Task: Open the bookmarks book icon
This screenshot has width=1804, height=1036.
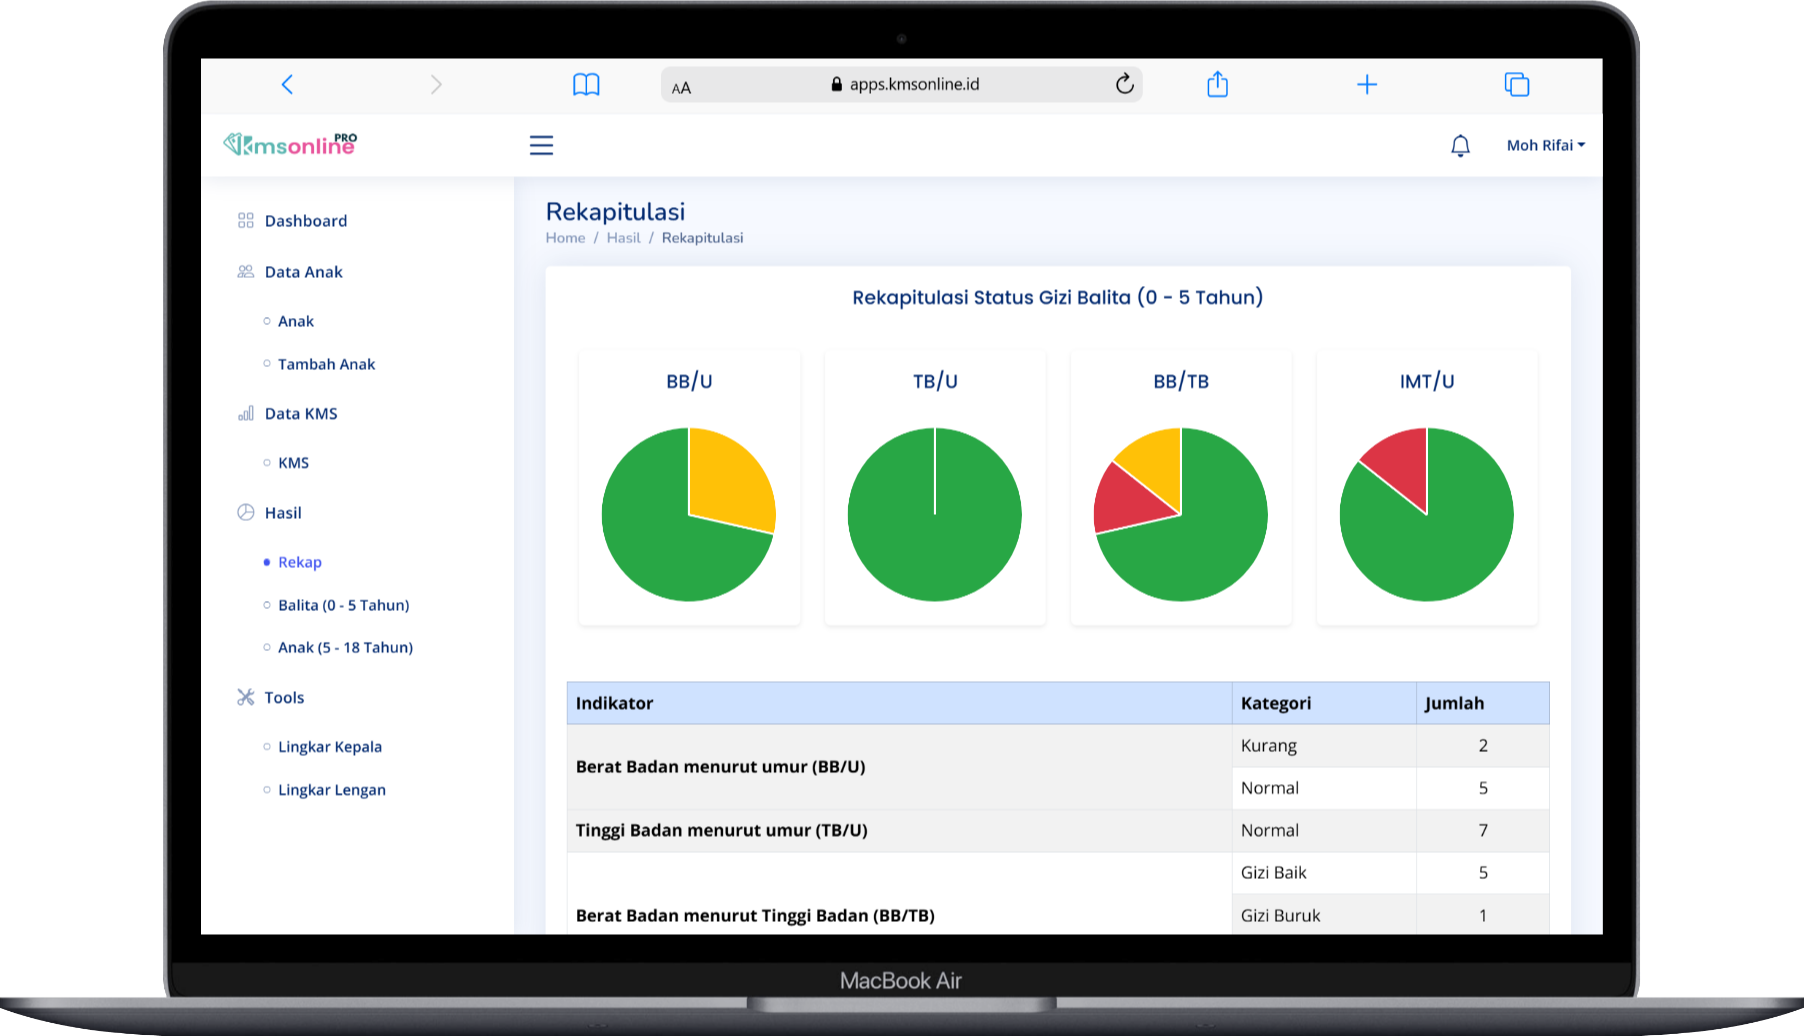Action: click(586, 85)
